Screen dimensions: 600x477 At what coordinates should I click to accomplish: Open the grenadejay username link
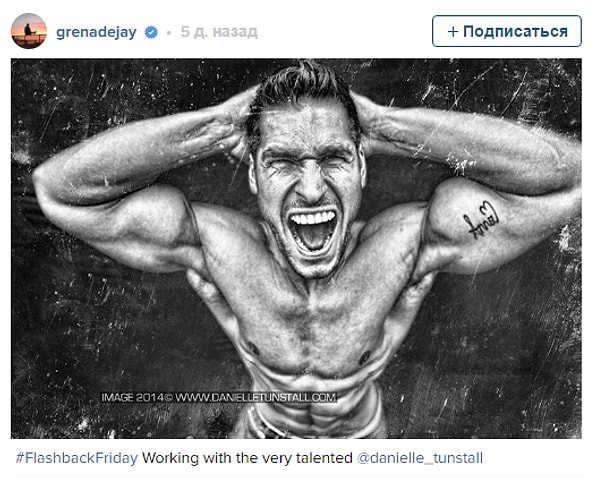point(96,32)
